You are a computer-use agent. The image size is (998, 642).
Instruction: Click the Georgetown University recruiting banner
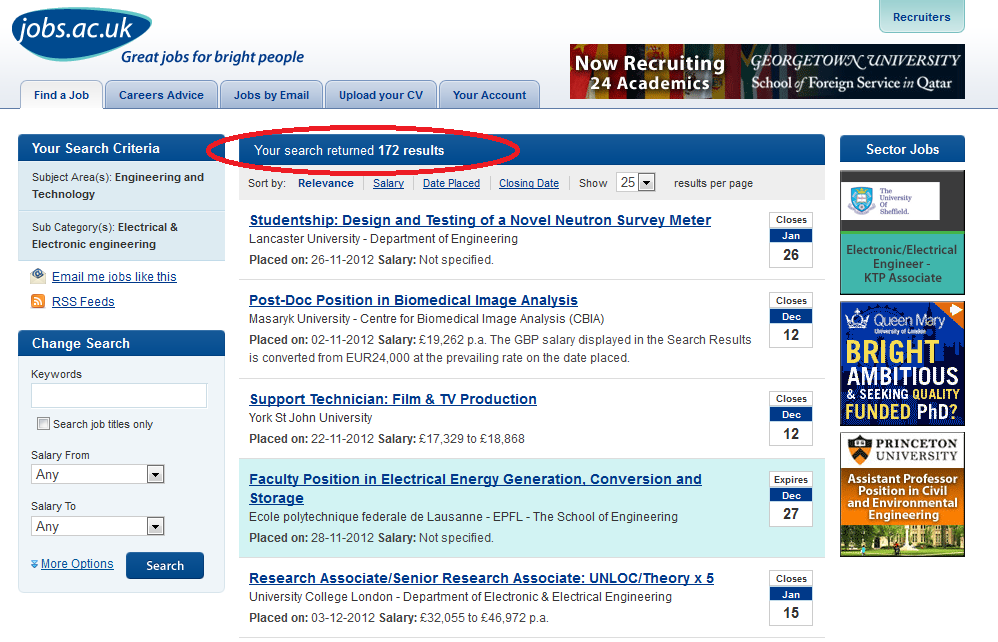tap(767, 71)
